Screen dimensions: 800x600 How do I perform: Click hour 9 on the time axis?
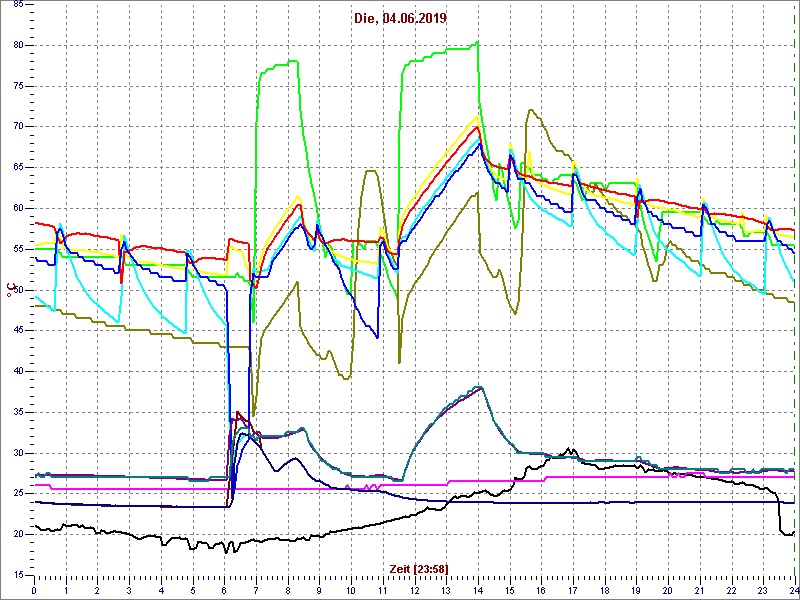(319, 590)
